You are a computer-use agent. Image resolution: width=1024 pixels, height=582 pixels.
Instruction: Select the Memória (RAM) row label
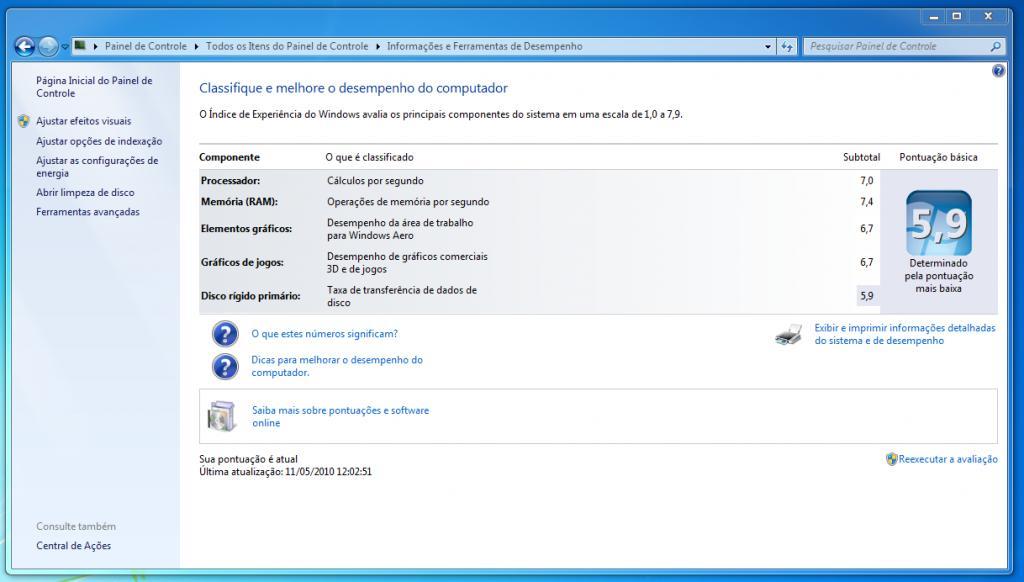click(239, 202)
